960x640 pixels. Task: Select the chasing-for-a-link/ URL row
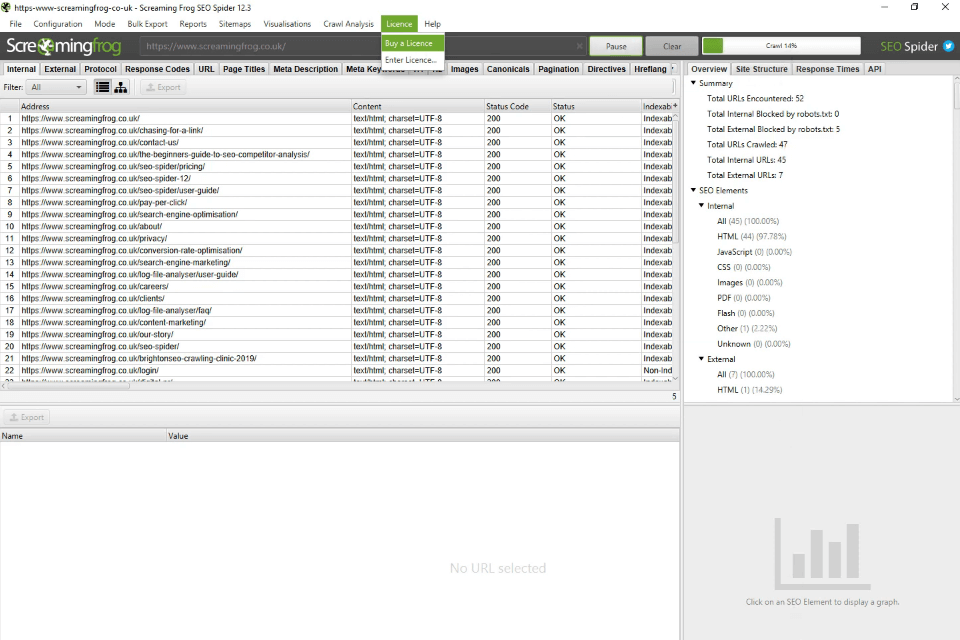click(x=337, y=130)
